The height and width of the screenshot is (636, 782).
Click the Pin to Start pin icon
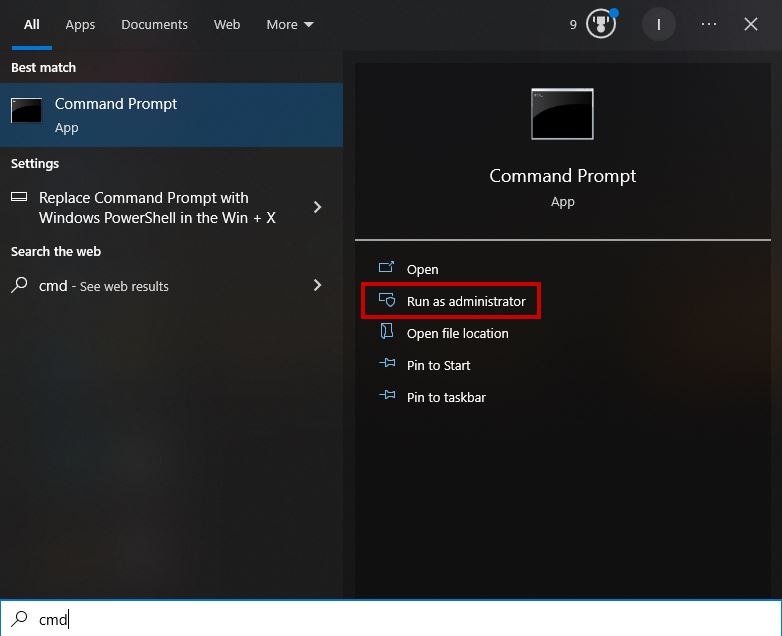[387, 363]
